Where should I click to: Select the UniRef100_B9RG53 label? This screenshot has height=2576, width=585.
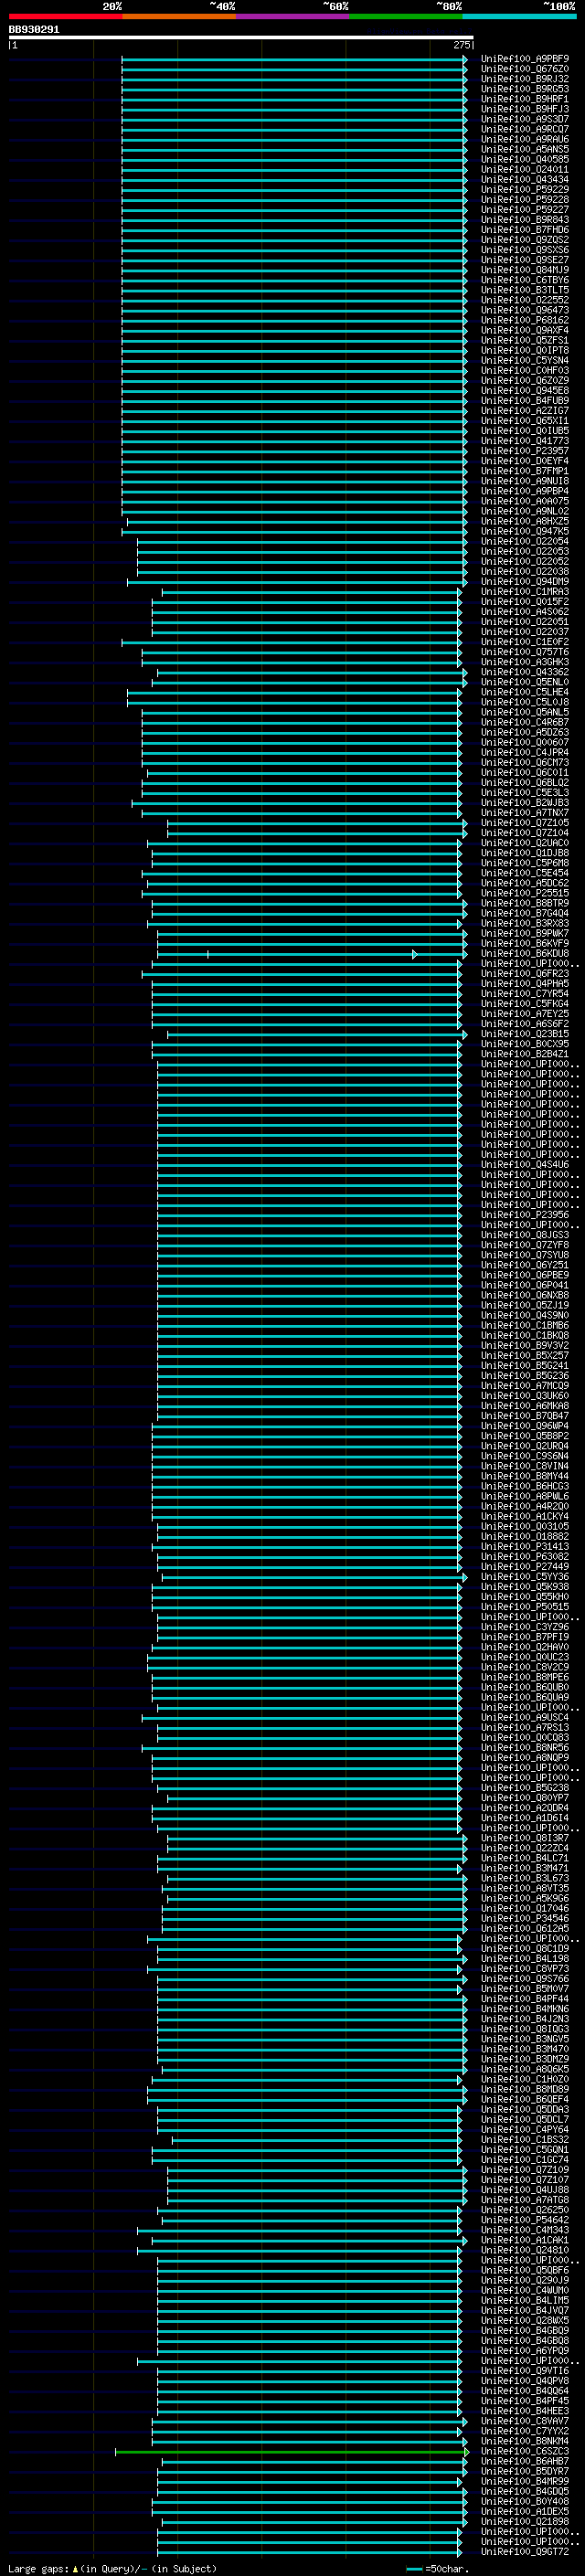click(x=524, y=89)
